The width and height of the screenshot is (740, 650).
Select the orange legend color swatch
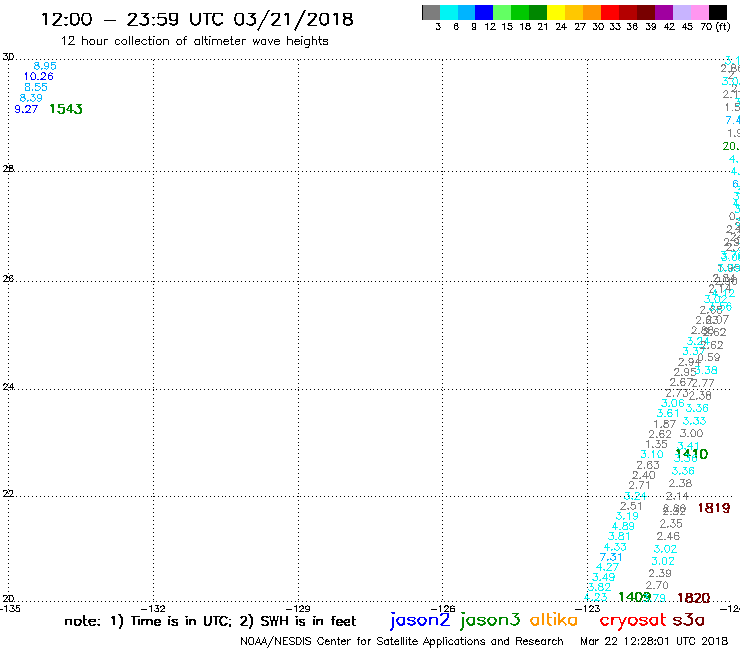point(592,12)
